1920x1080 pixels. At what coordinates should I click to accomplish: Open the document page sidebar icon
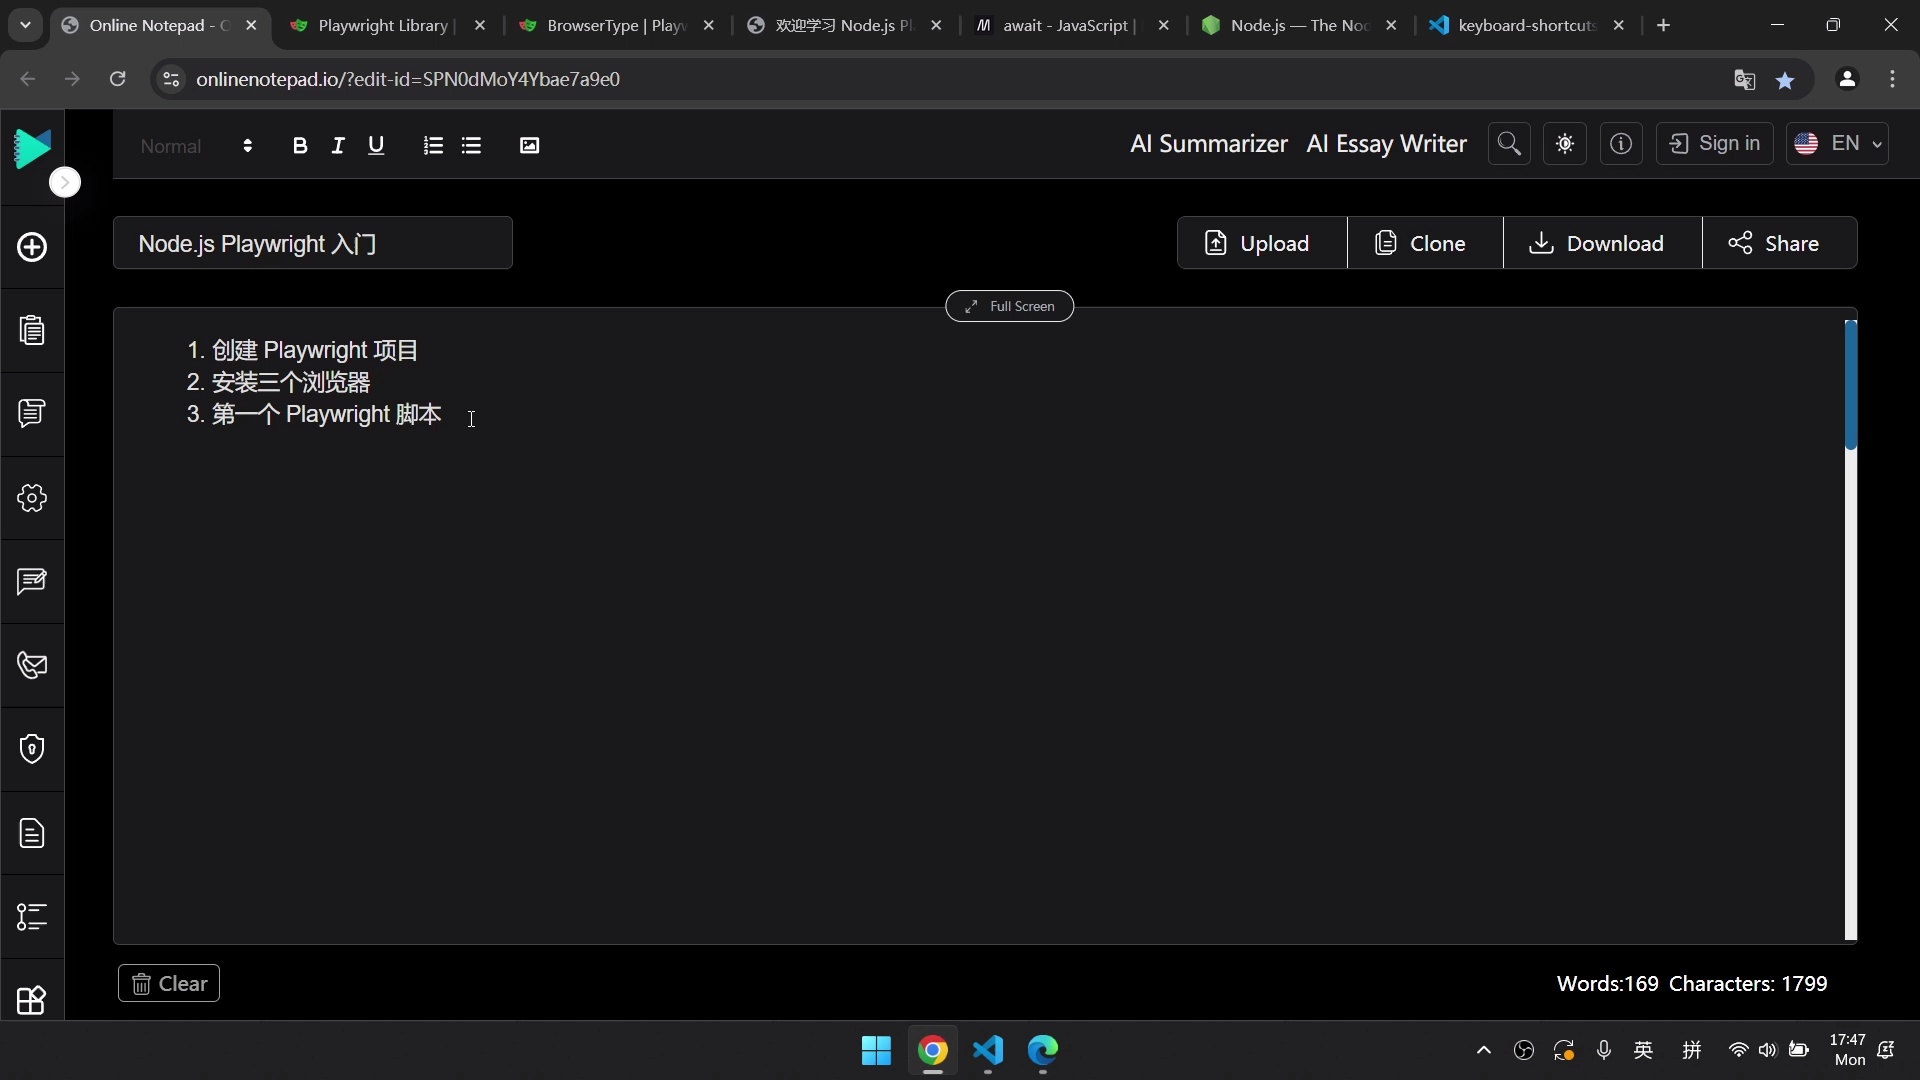click(x=32, y=833)
